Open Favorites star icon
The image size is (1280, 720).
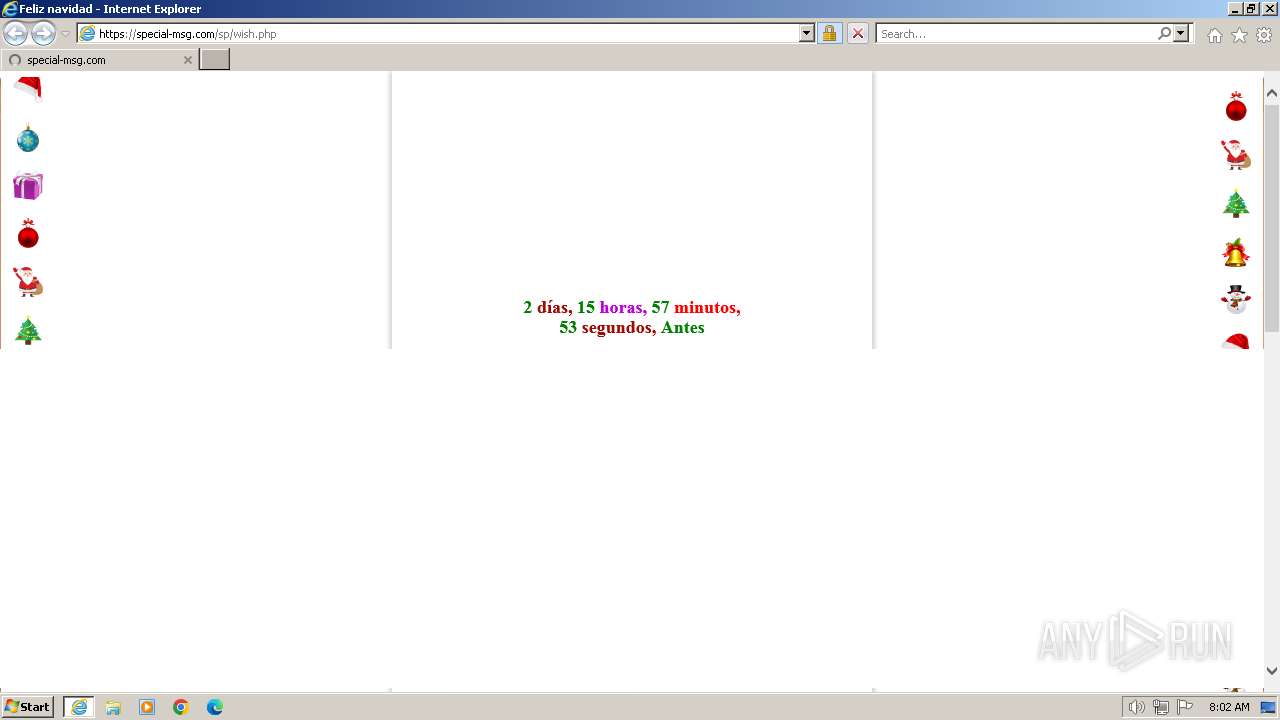[1239, 35]
